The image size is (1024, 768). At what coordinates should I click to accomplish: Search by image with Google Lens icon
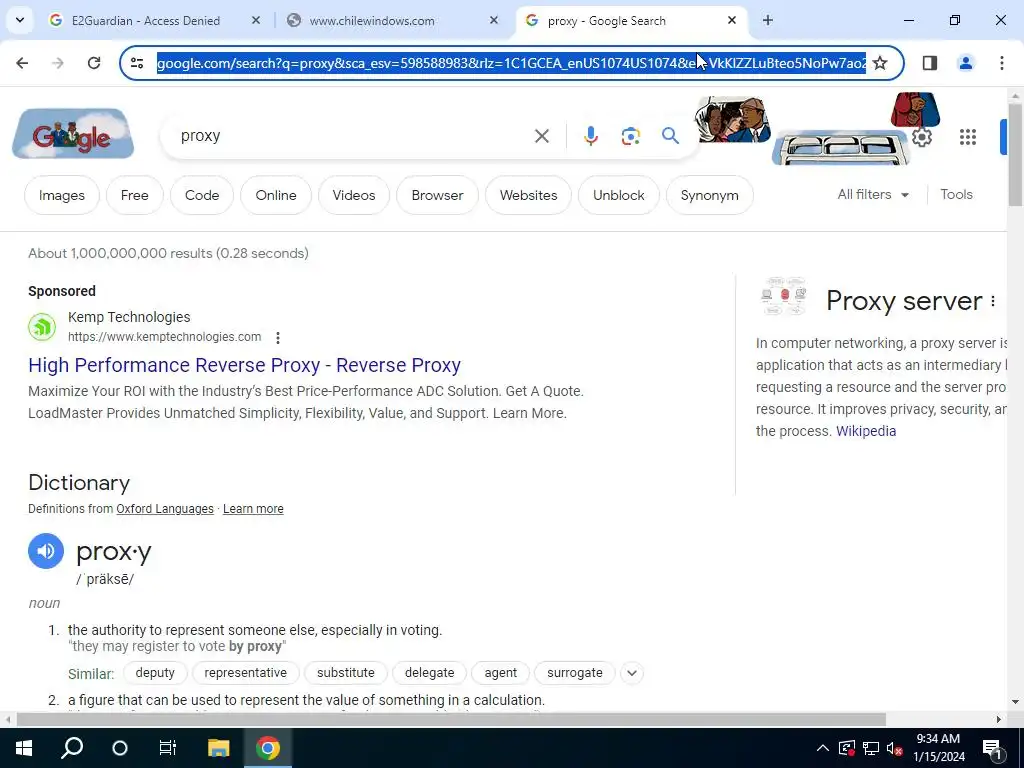pyautogui.click(x=630, y=136)
